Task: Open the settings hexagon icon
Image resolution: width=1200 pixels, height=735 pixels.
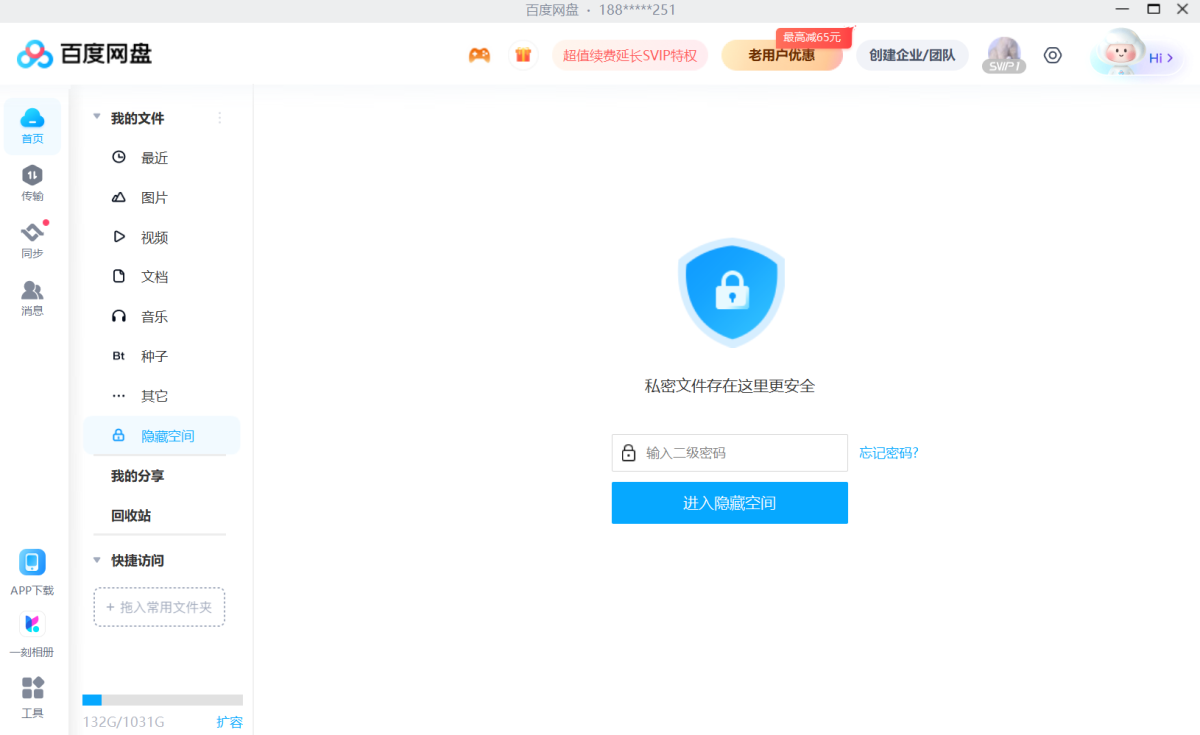Action: pos(1052,55)
